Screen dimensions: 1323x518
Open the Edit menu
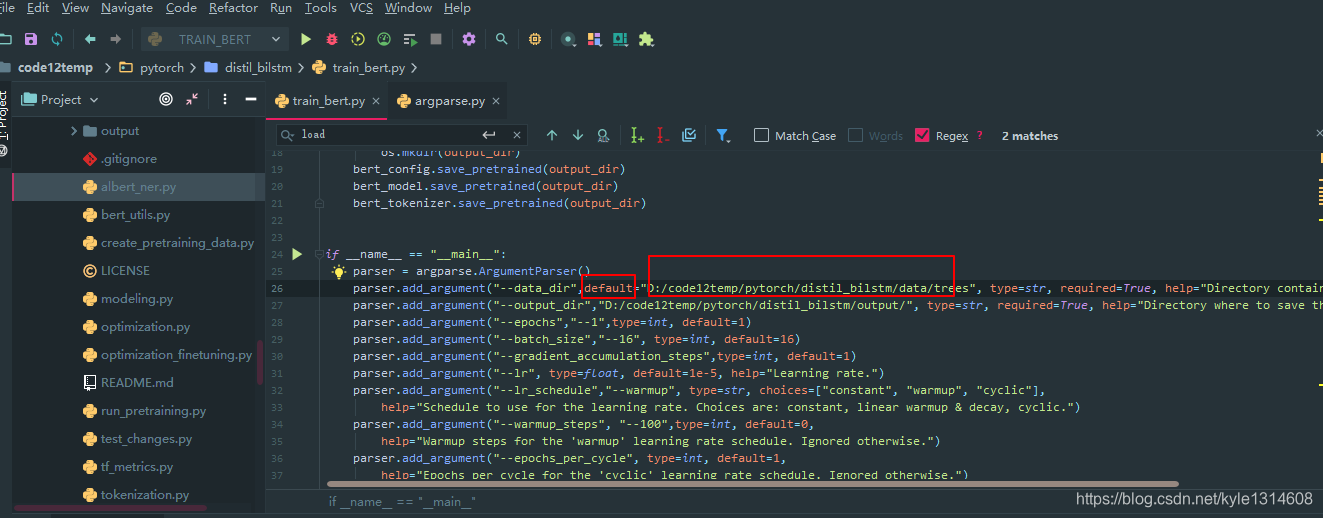(38, 8)
